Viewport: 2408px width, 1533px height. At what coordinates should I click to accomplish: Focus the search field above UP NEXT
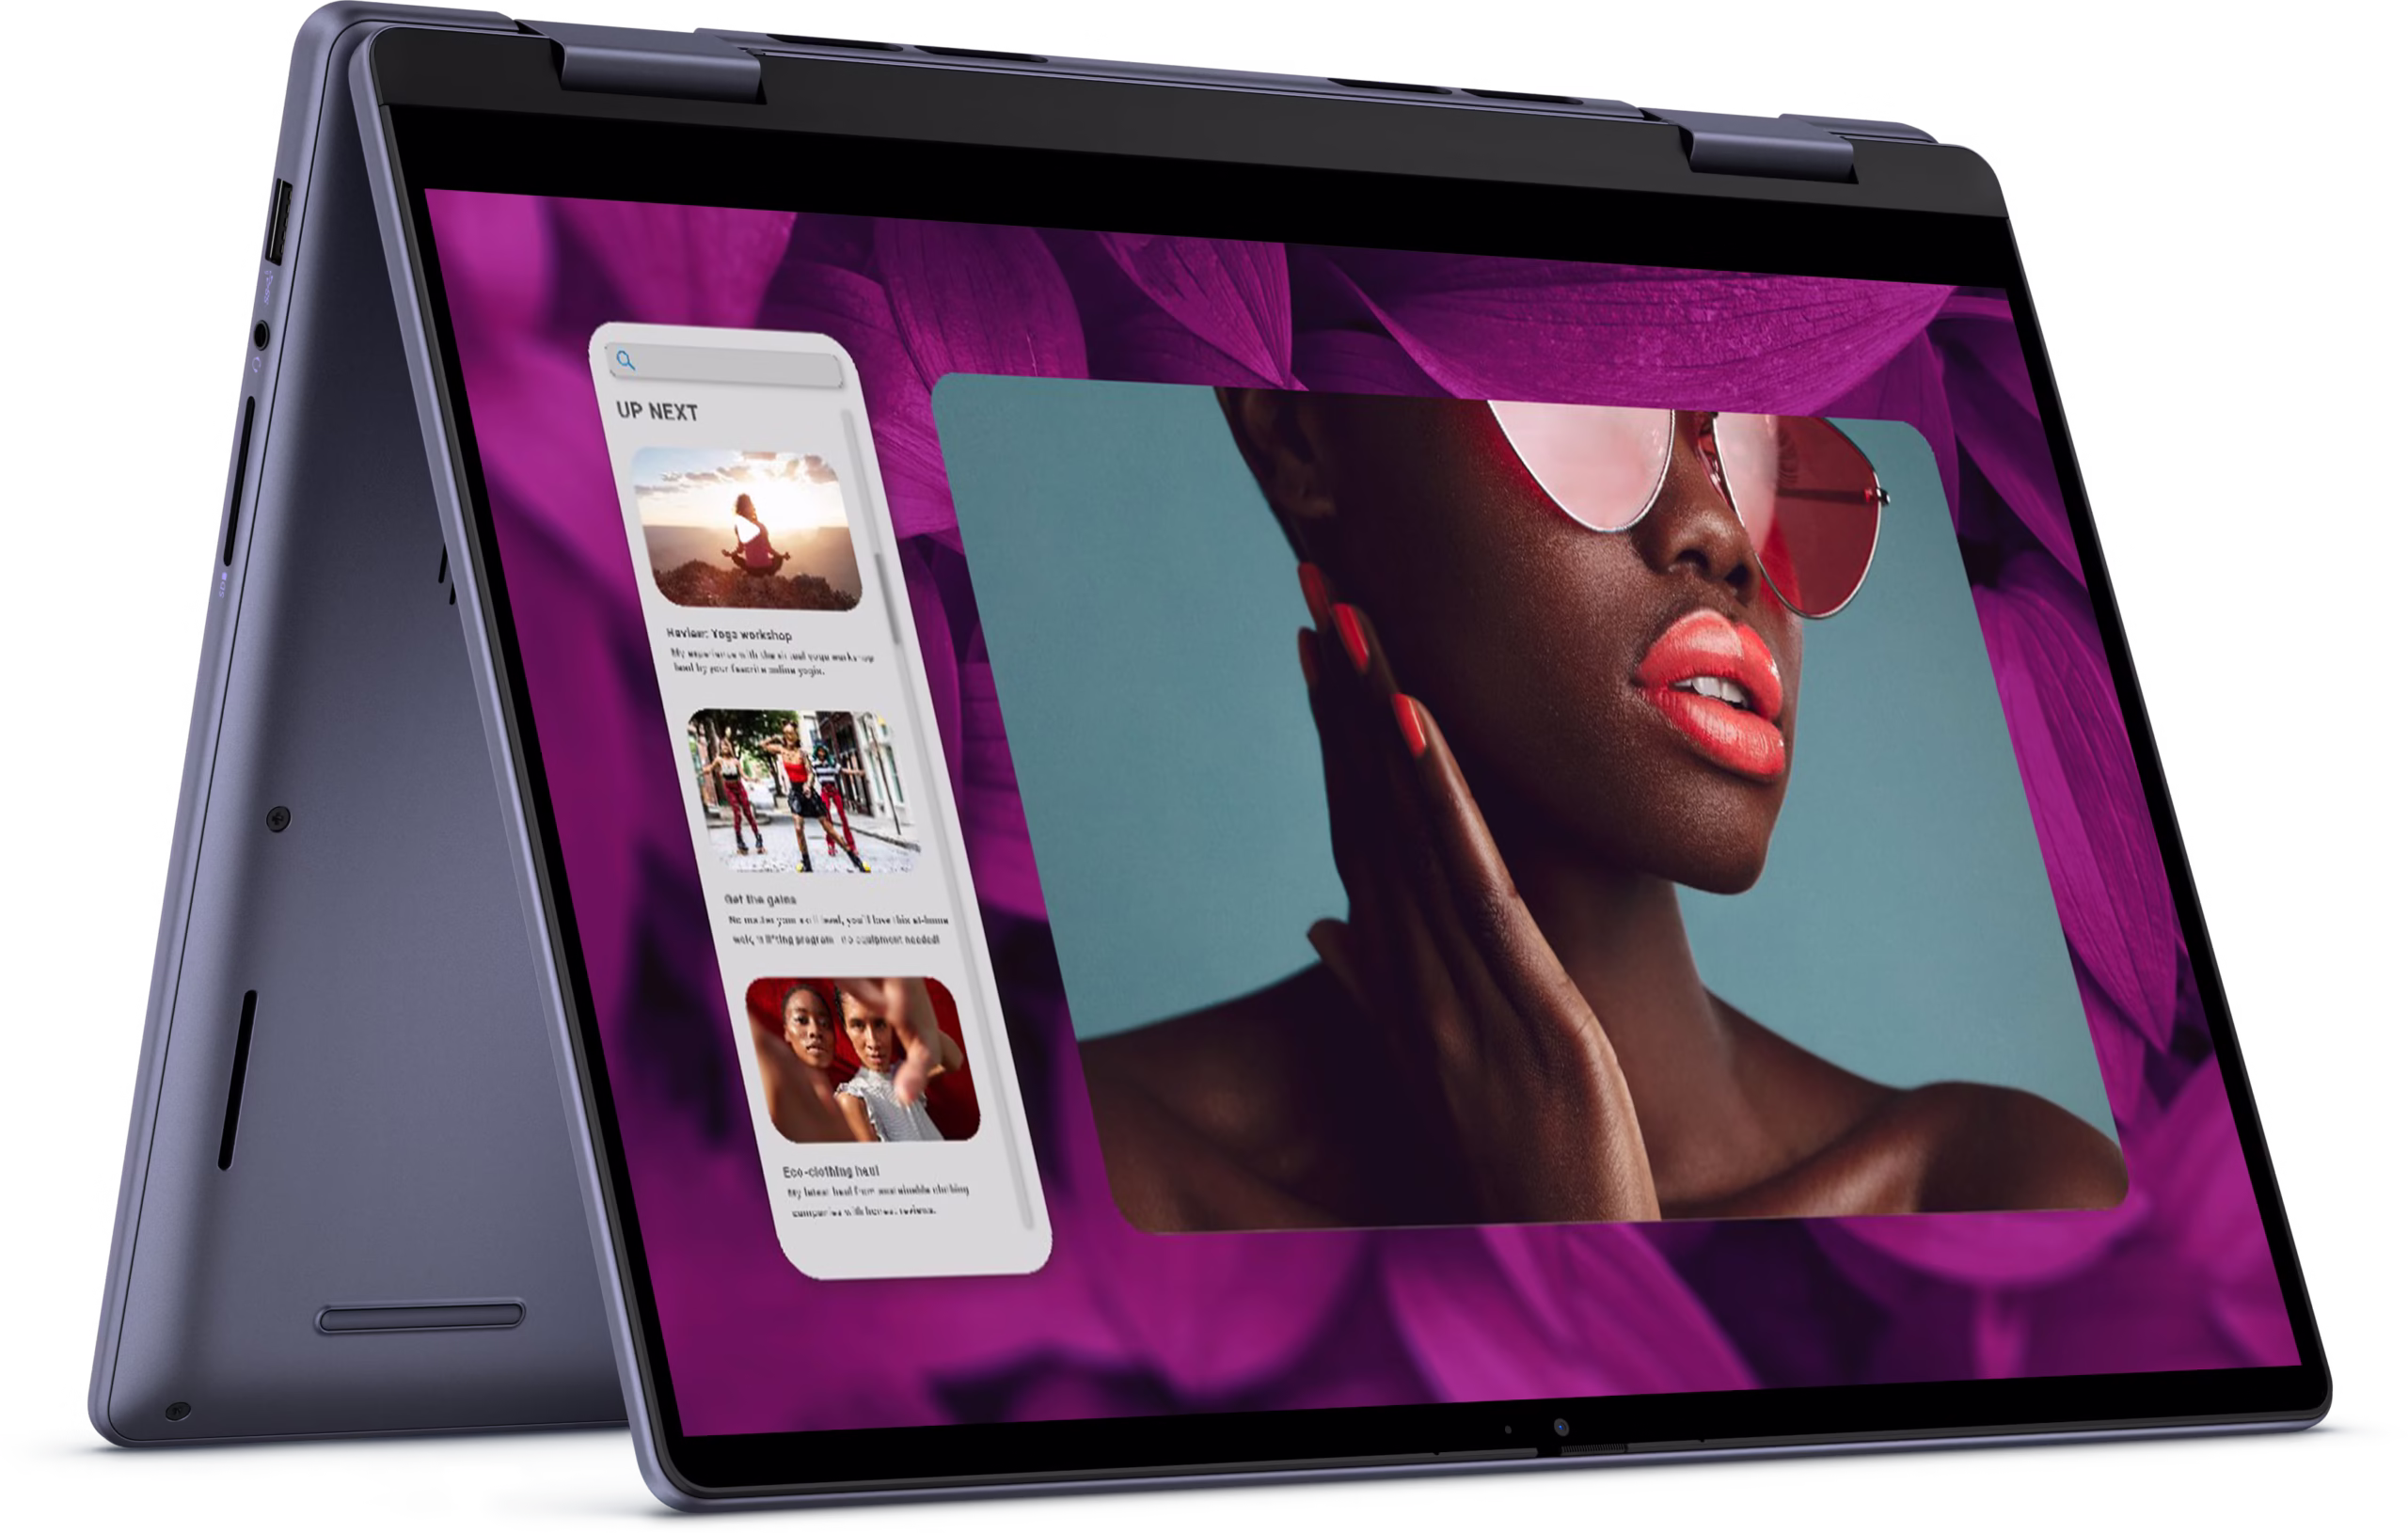click(726, 367)
